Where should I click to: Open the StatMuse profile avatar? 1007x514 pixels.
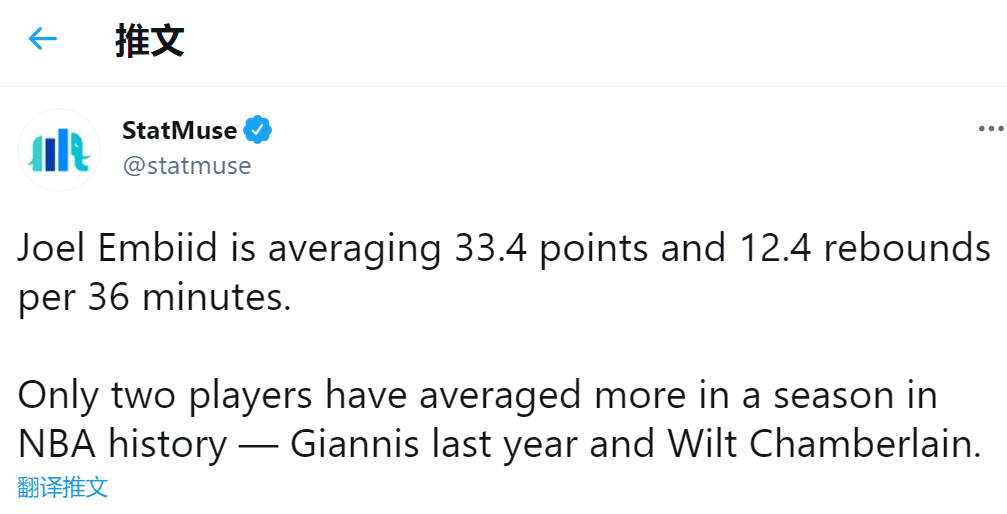(58, 150)
